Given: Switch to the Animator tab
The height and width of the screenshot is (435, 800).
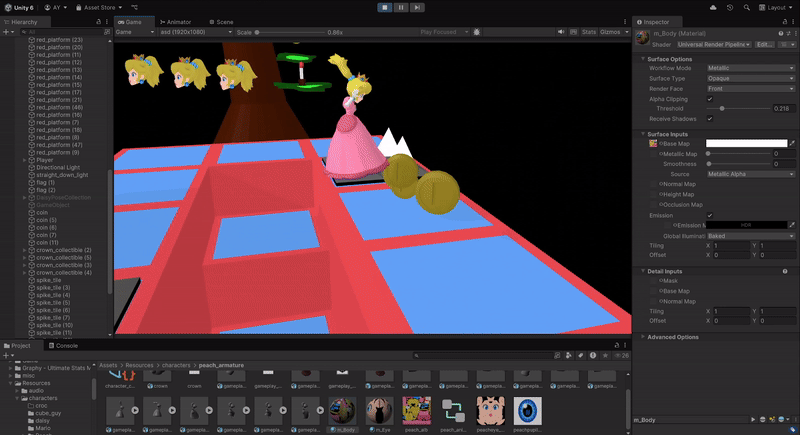Looking at the screenshot, I should (x=176, y=22).
